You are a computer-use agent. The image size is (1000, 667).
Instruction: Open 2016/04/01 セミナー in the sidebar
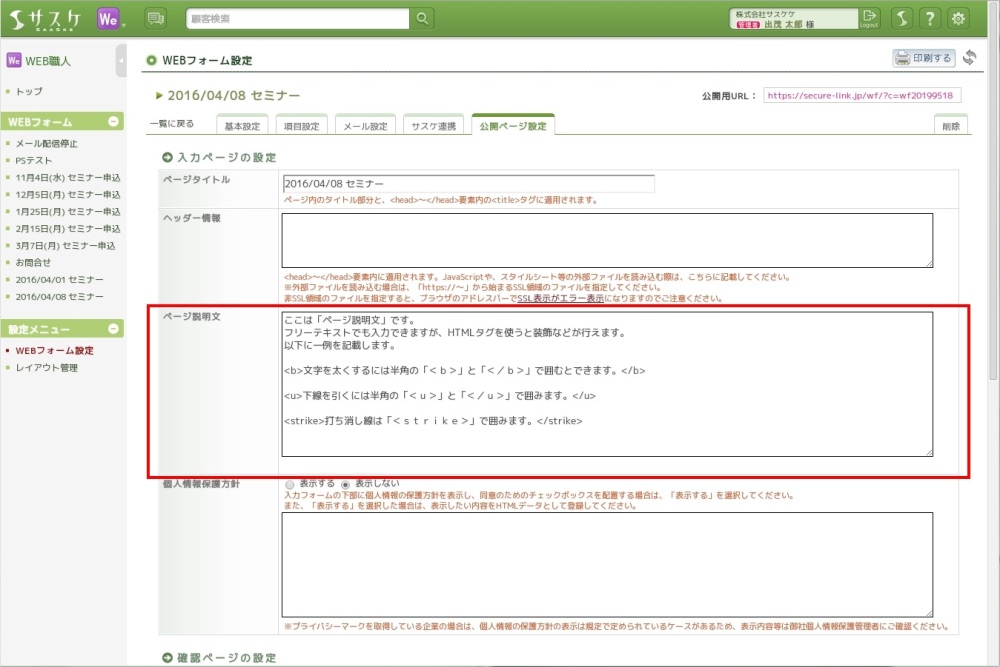[x=59, y=279]
